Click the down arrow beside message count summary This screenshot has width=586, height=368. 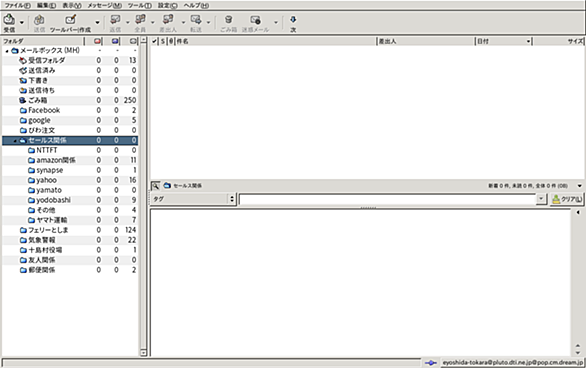tap(580, 186)
